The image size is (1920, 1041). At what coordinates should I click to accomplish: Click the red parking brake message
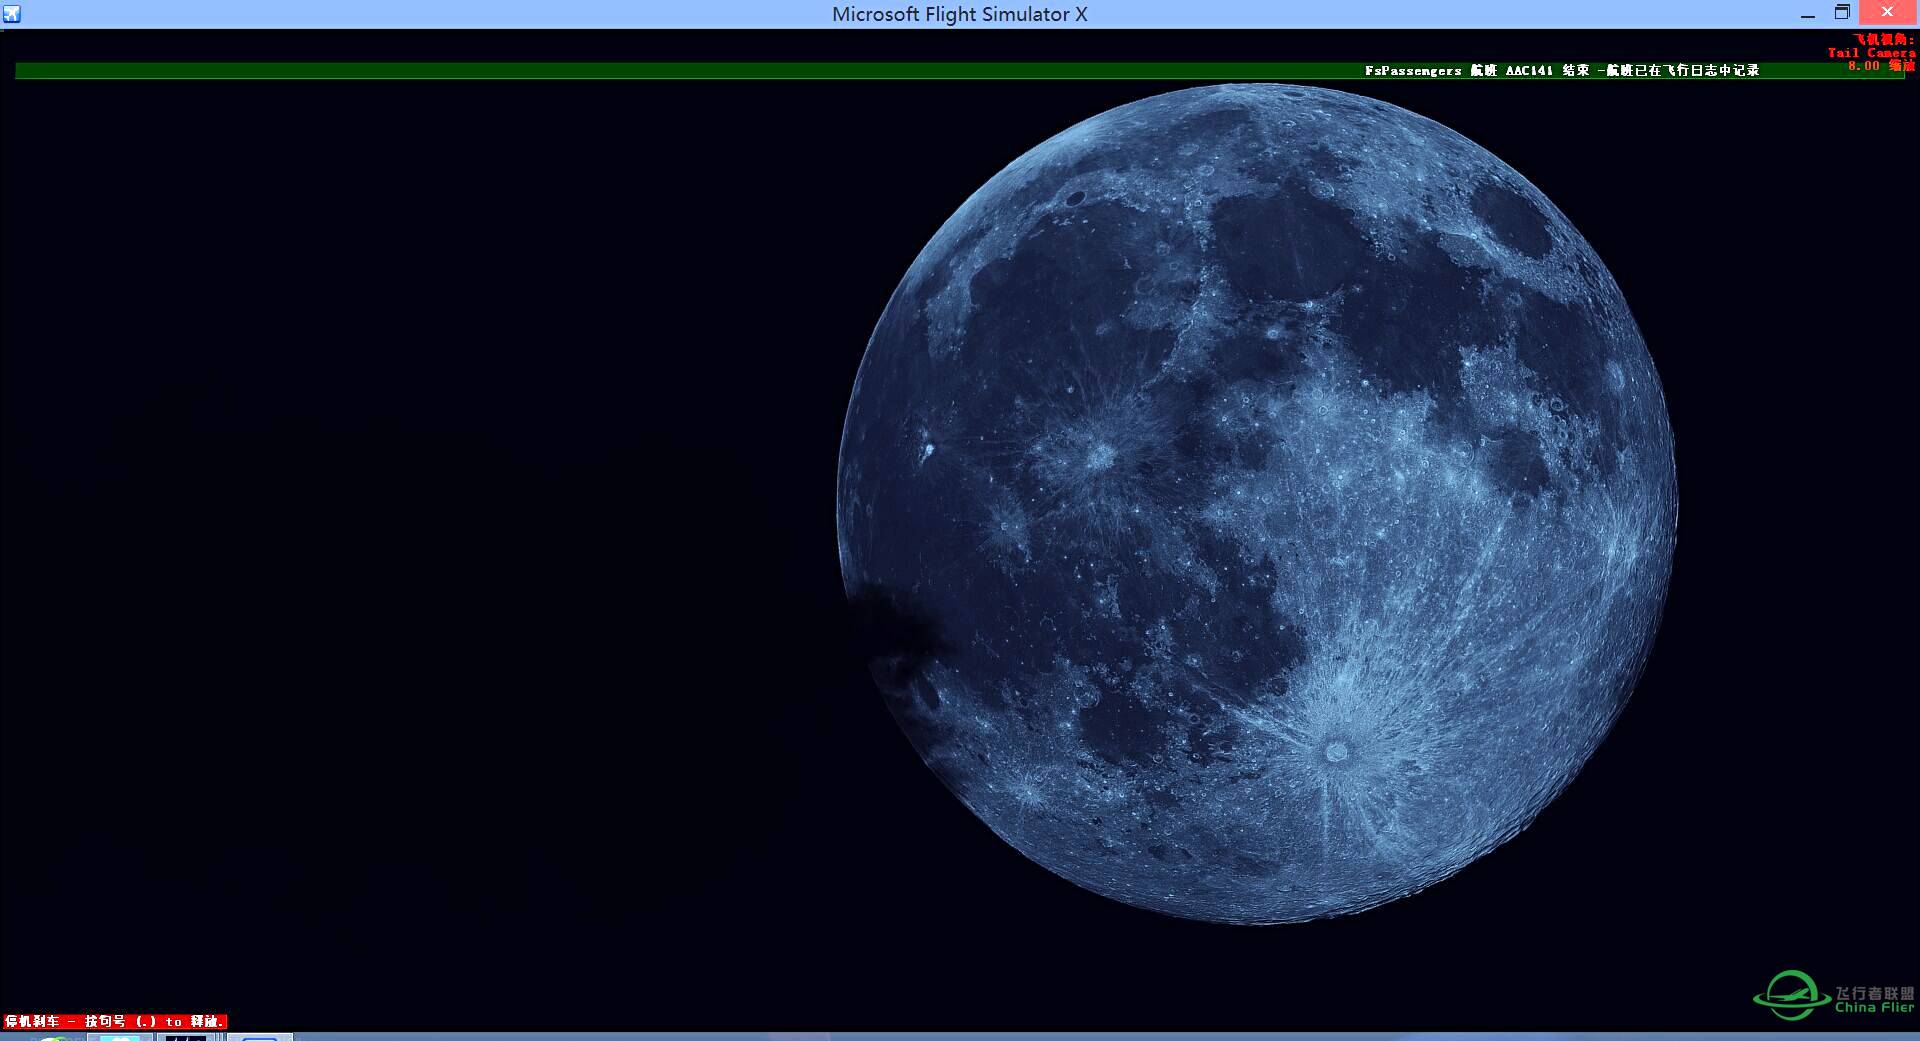pos(114,1021)
